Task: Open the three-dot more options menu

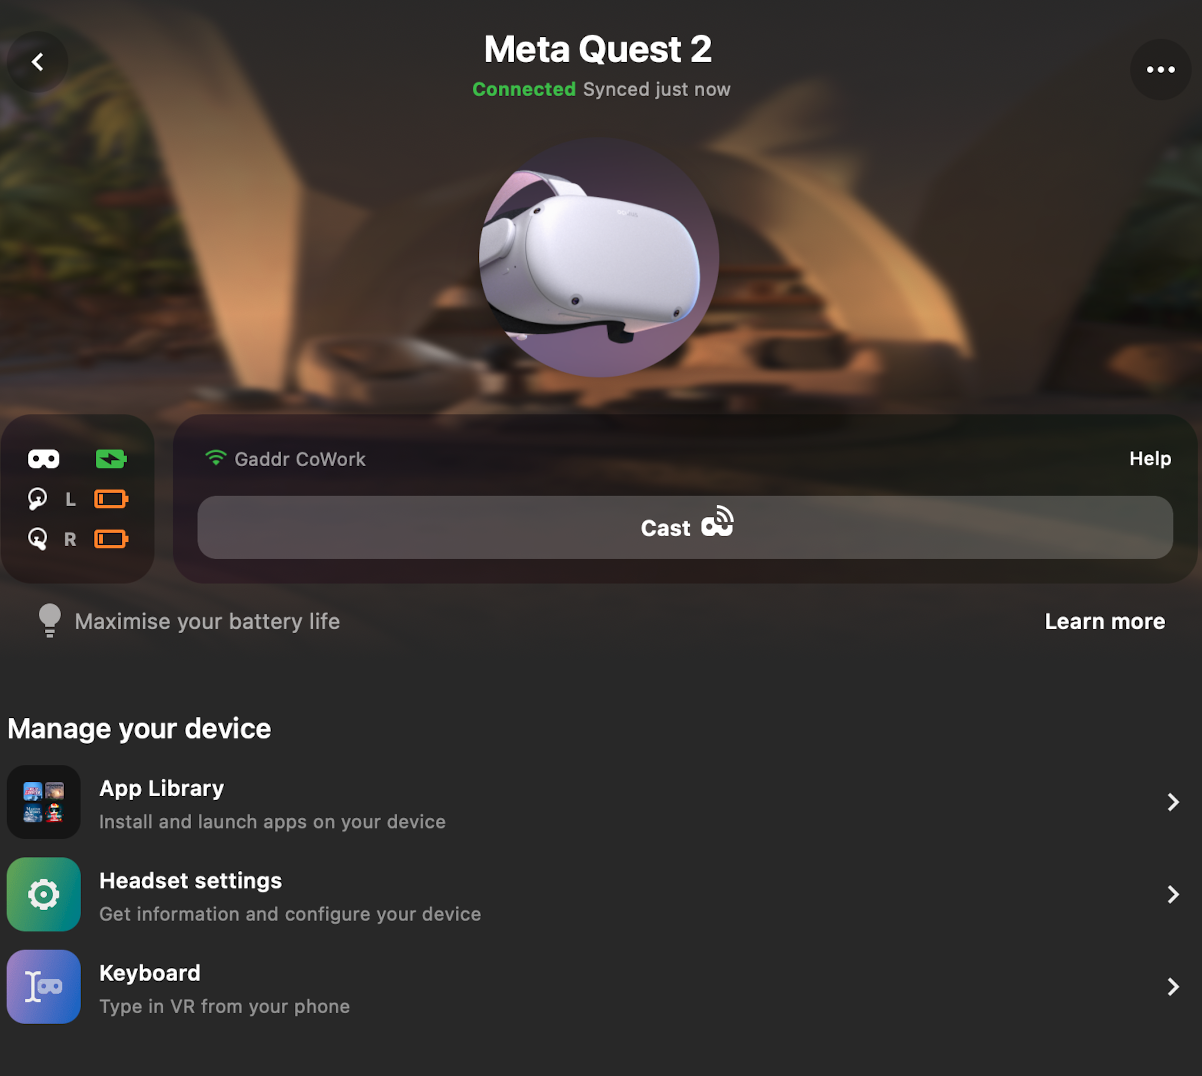Action: click(x=1160, y=69)
